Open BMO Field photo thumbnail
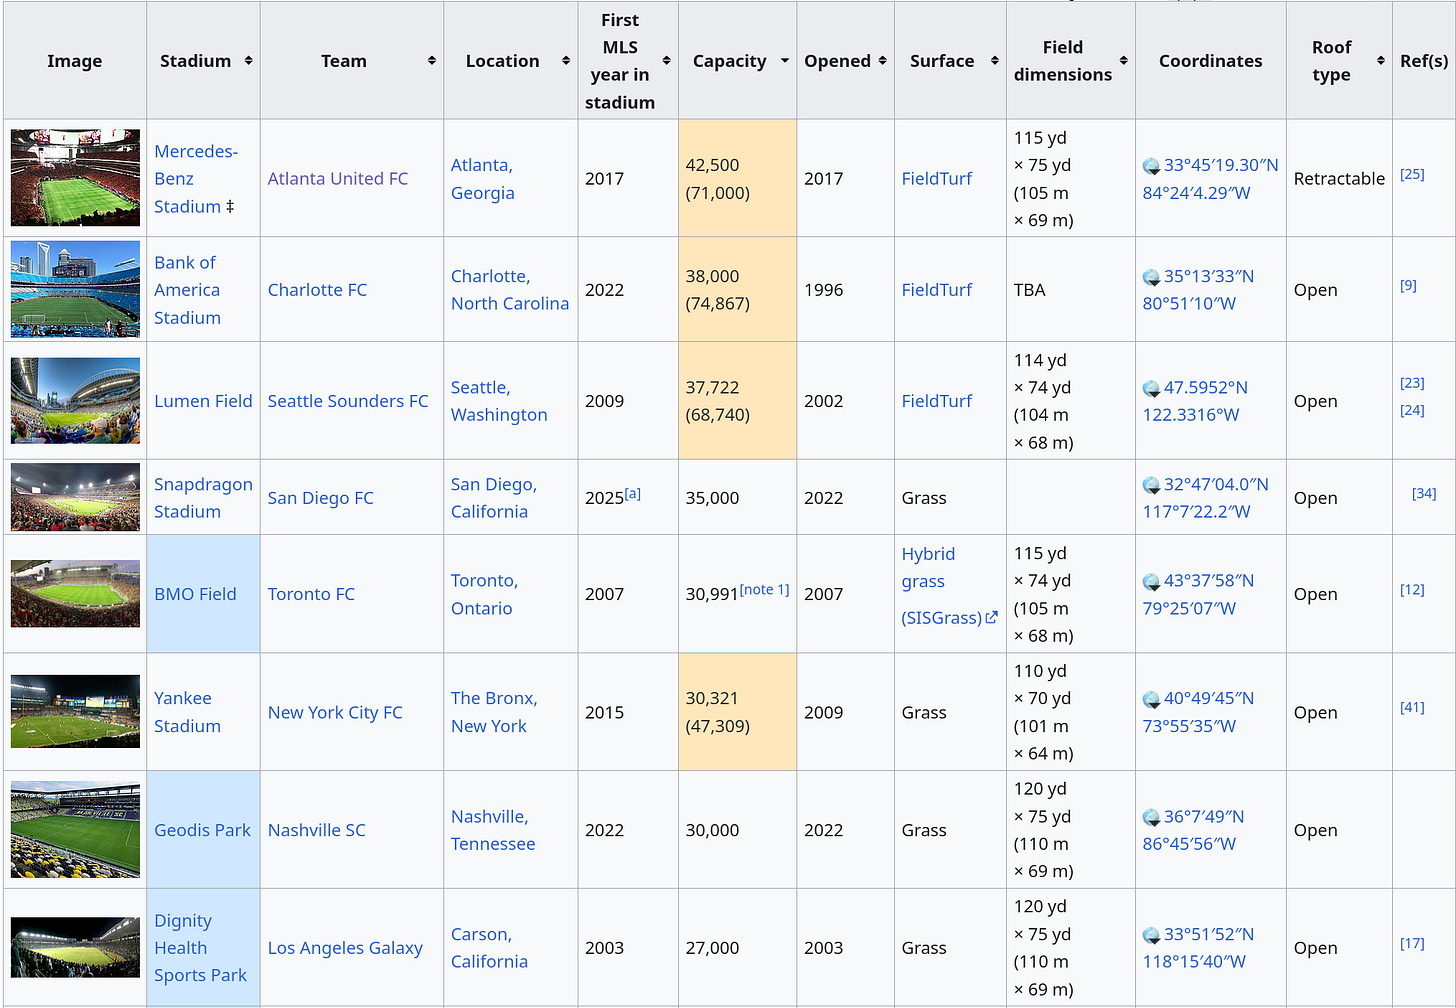 (75, 593)
